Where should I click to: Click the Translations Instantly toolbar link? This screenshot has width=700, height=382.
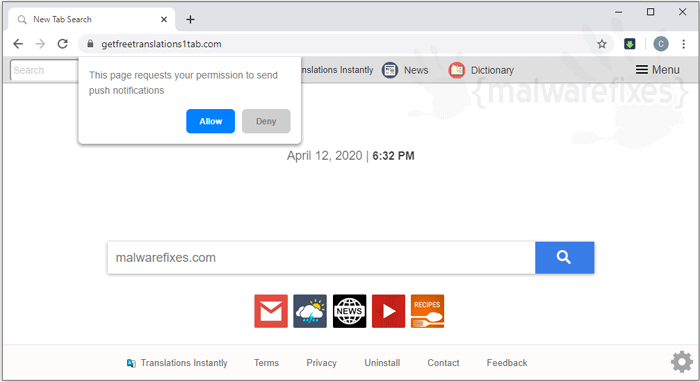click(x=337, y=70)
